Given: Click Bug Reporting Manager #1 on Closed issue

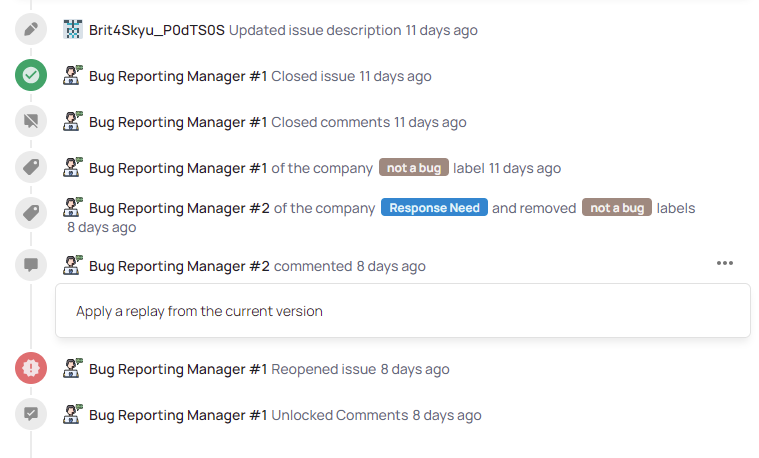Looking at the screenshot, I should point(178,76).
